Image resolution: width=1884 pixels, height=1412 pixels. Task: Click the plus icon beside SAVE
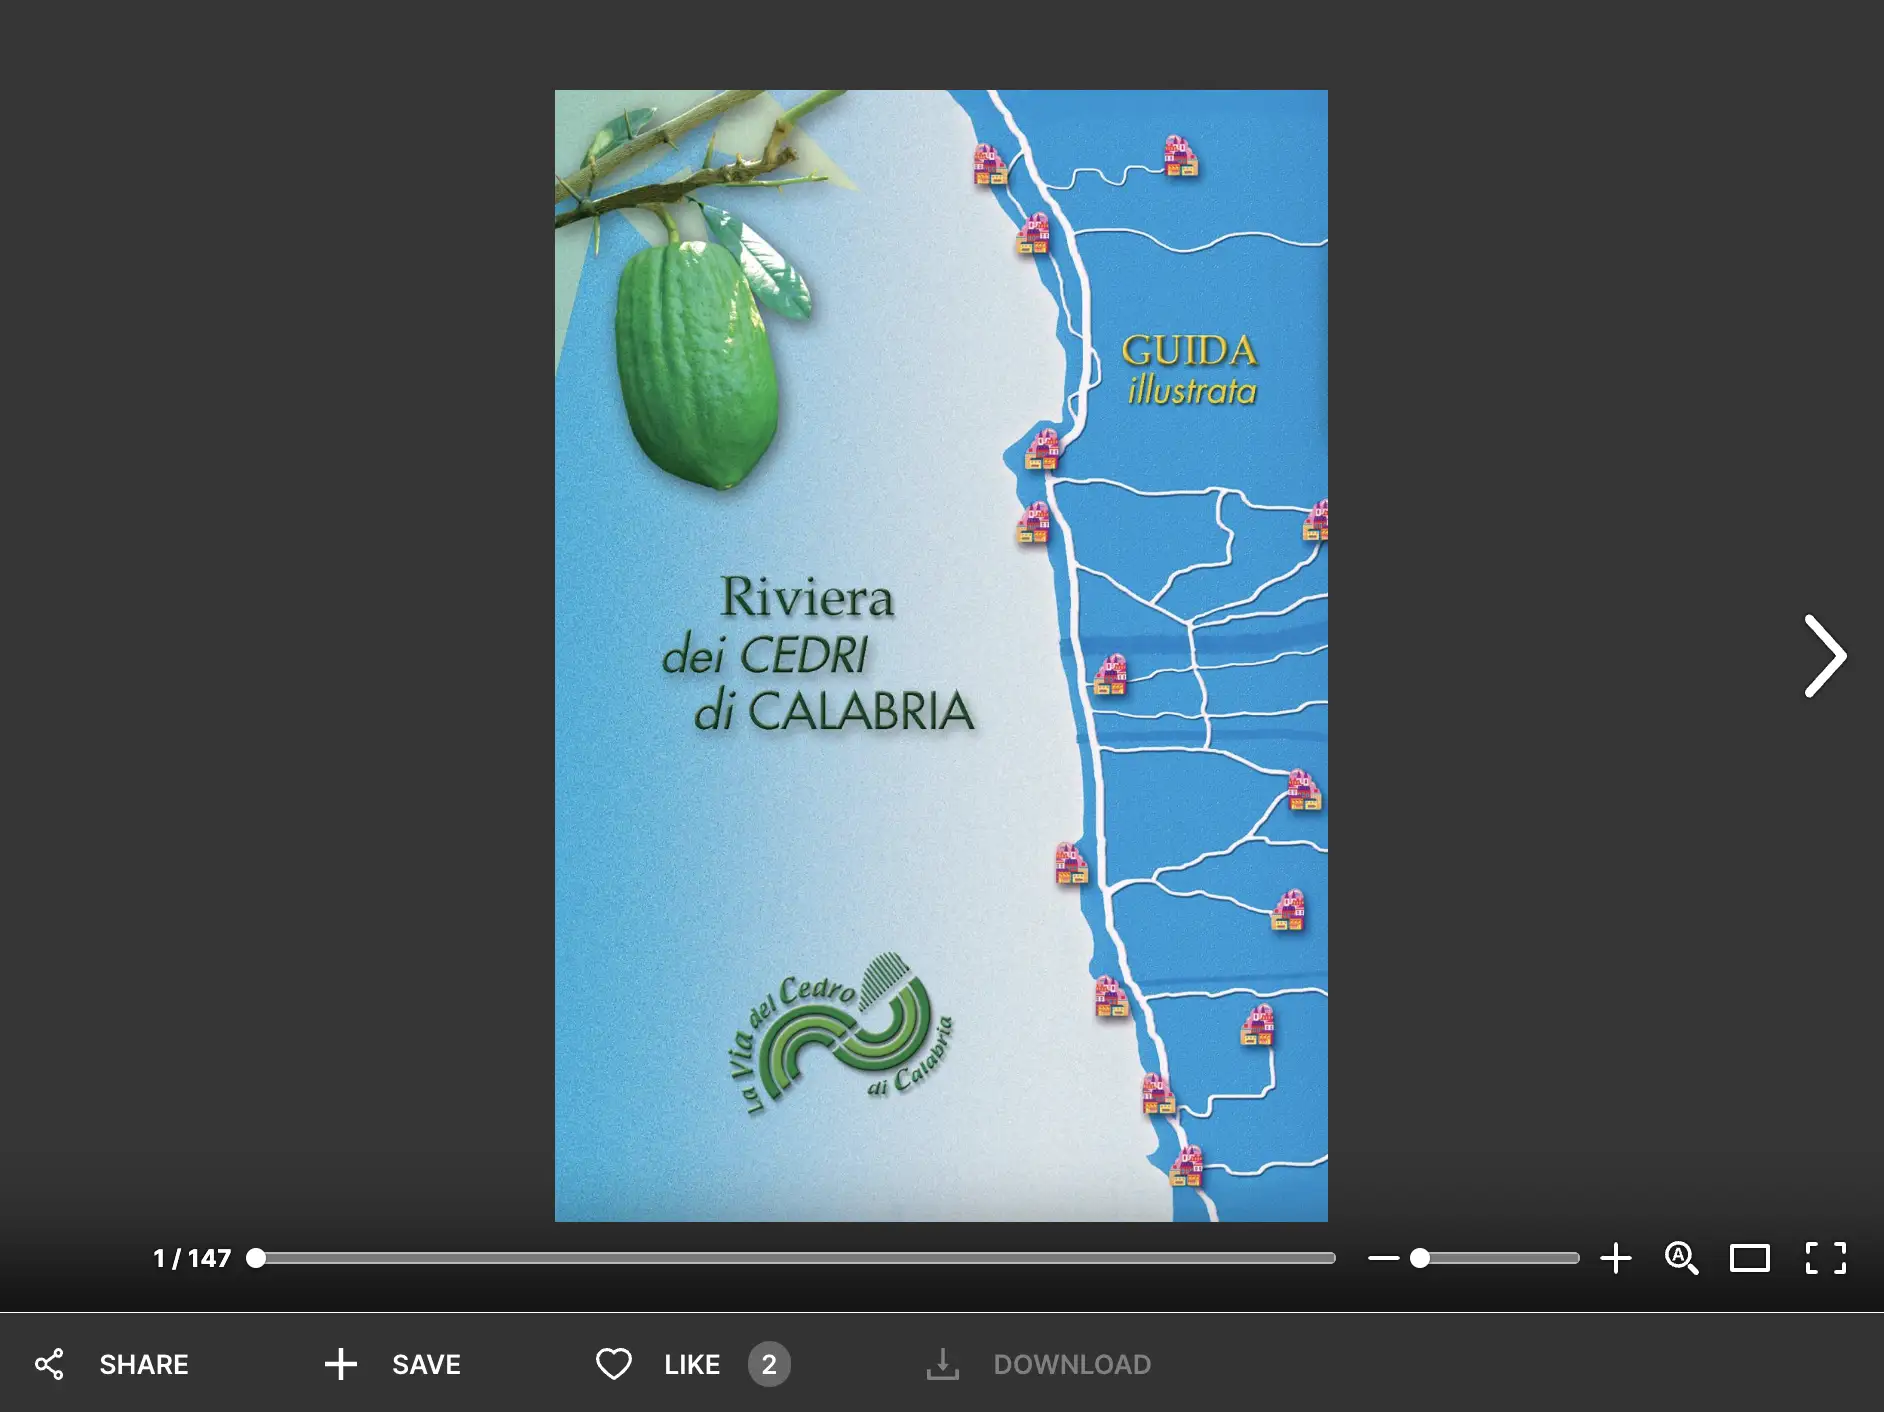340,1364
